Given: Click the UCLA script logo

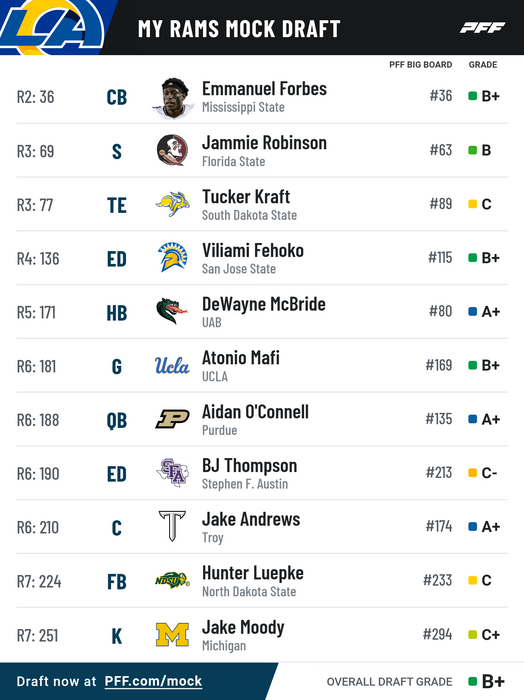Looking at the screenshot, I should pyautogui.click(x=172, y=365).
